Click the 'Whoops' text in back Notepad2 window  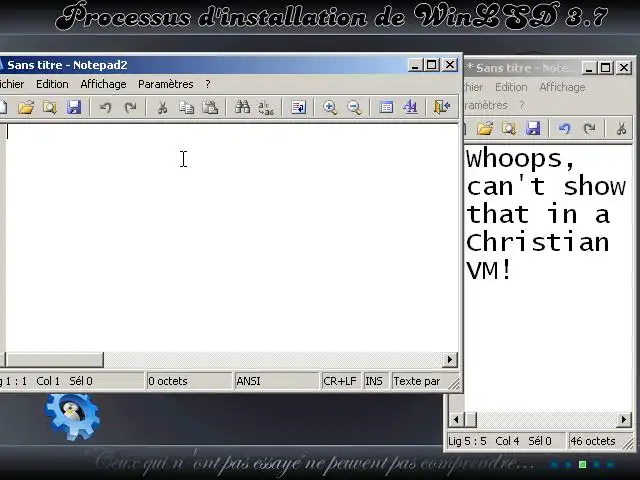pos(520,158)
